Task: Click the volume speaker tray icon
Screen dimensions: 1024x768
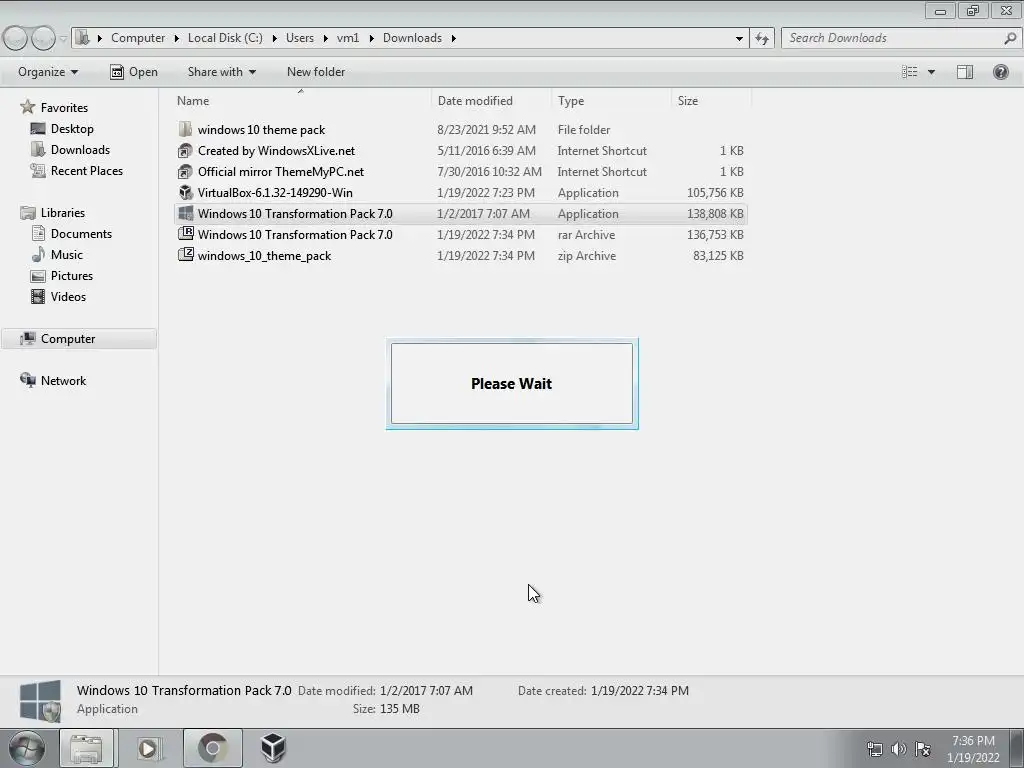Action: pos(899,749)
